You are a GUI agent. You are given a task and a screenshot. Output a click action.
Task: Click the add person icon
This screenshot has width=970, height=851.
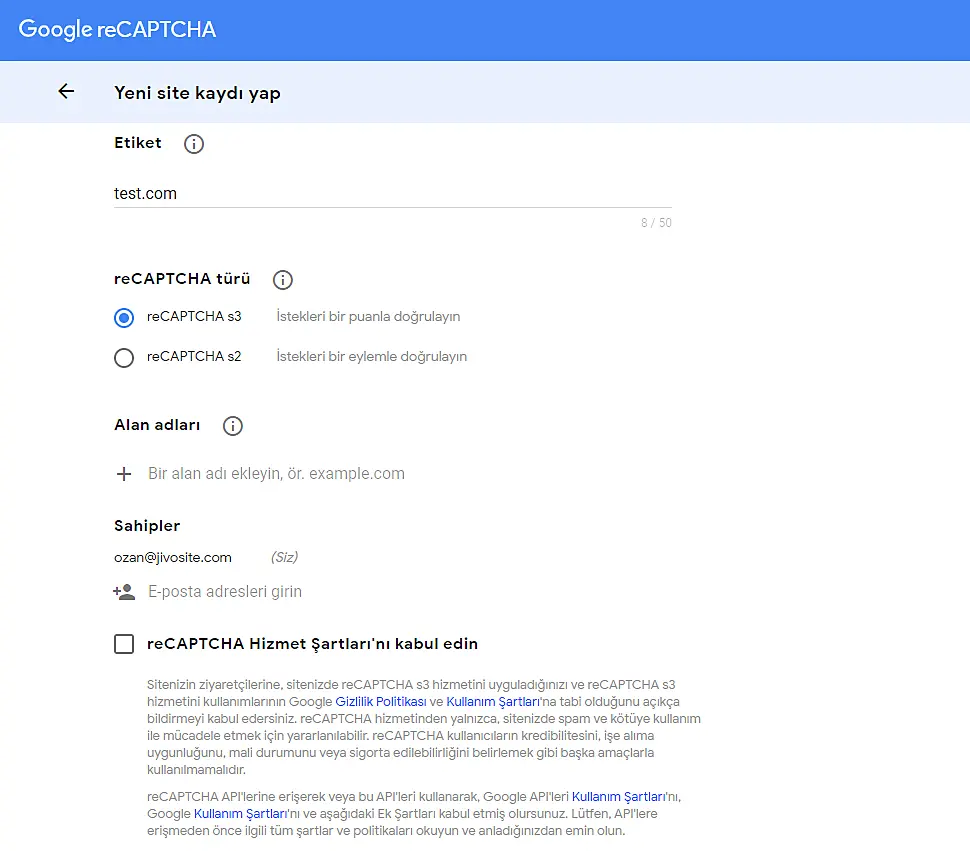click(124, 592)
